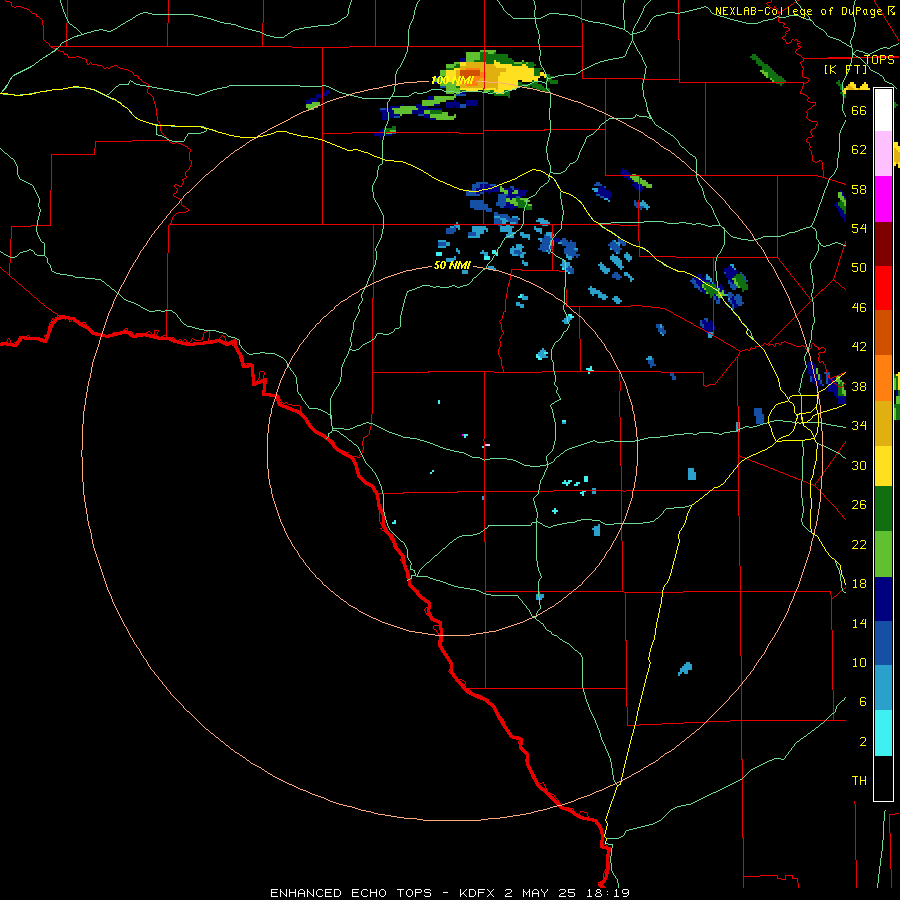Click the 100 NMI range ring label
The width and height of the screenshot is (900, 900).
tap(452, 80)
